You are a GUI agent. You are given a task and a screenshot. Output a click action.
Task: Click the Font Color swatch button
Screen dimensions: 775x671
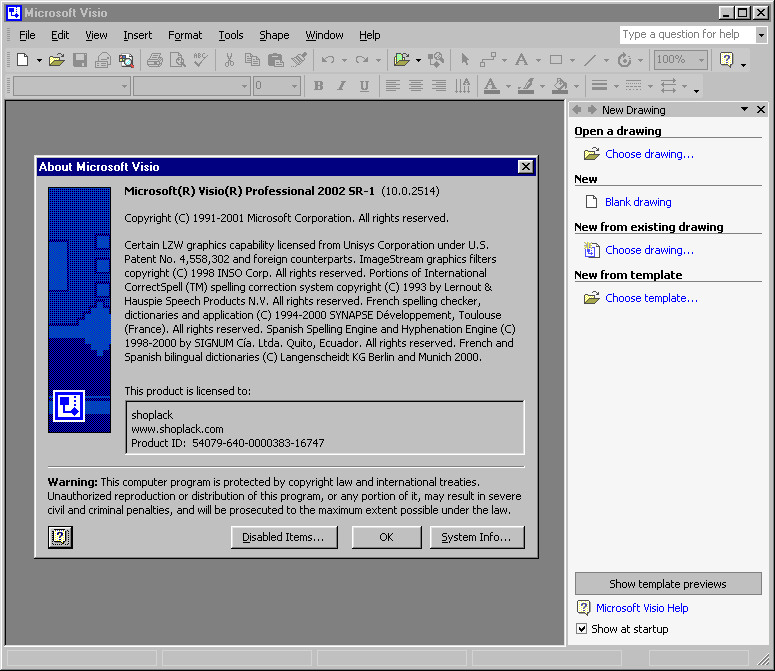tap(491, 86)
